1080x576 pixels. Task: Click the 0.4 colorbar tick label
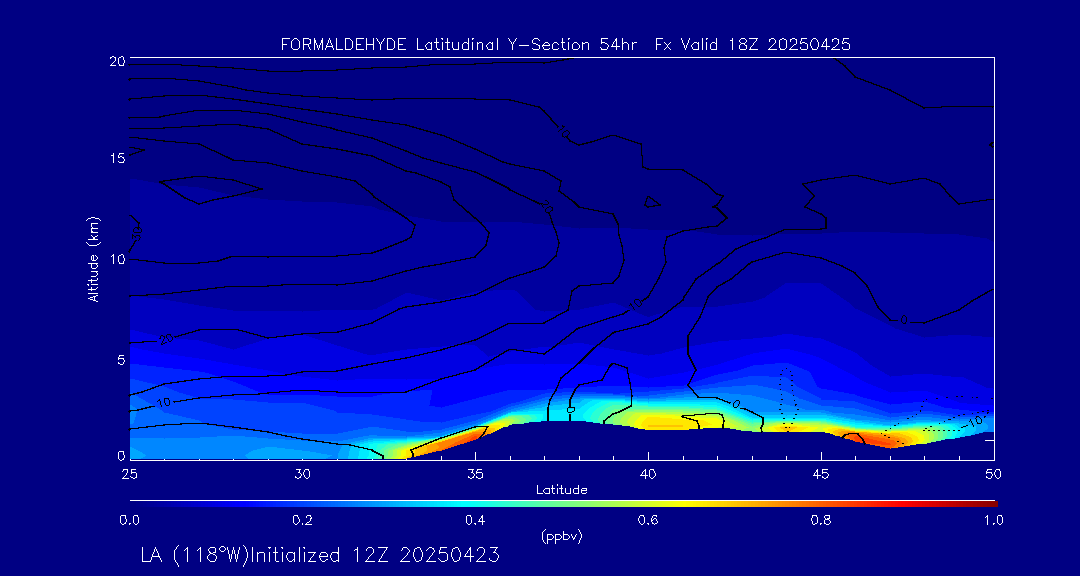(475, 520)
